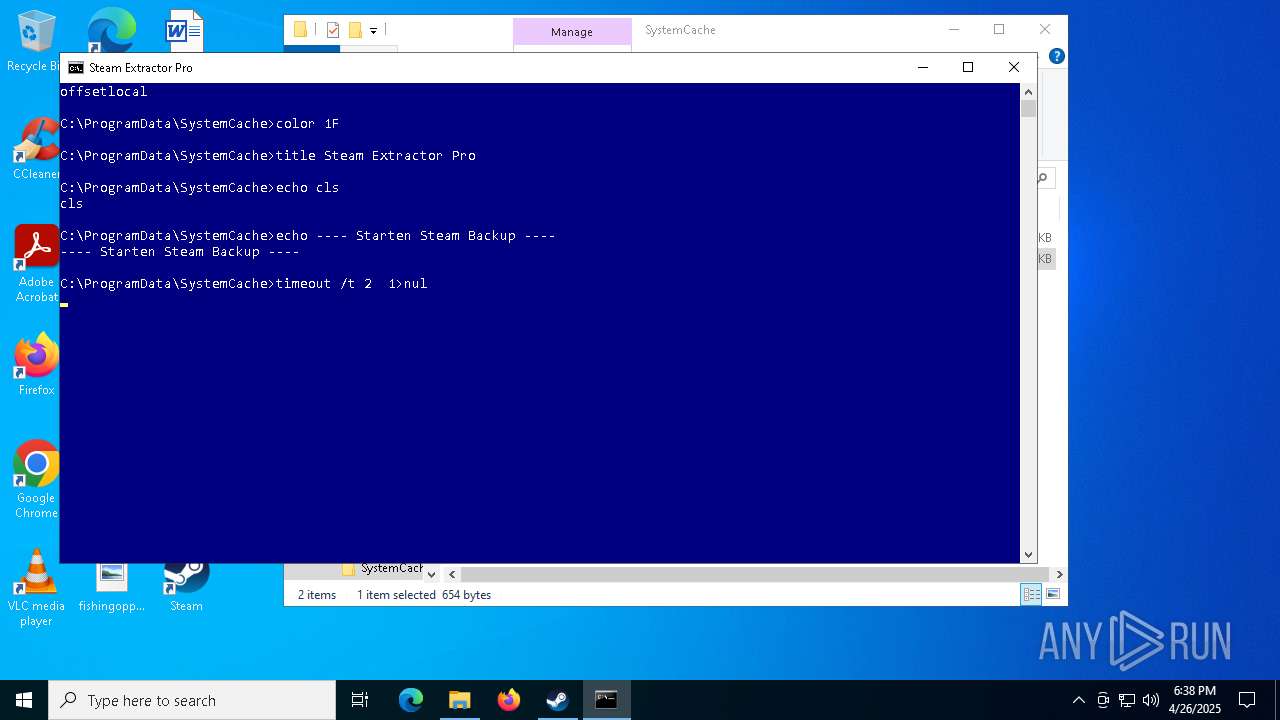This screenshot has height=720, width=1280.
Task: Select the Manage tab in File Explorer
Action: tap(572, 32)
